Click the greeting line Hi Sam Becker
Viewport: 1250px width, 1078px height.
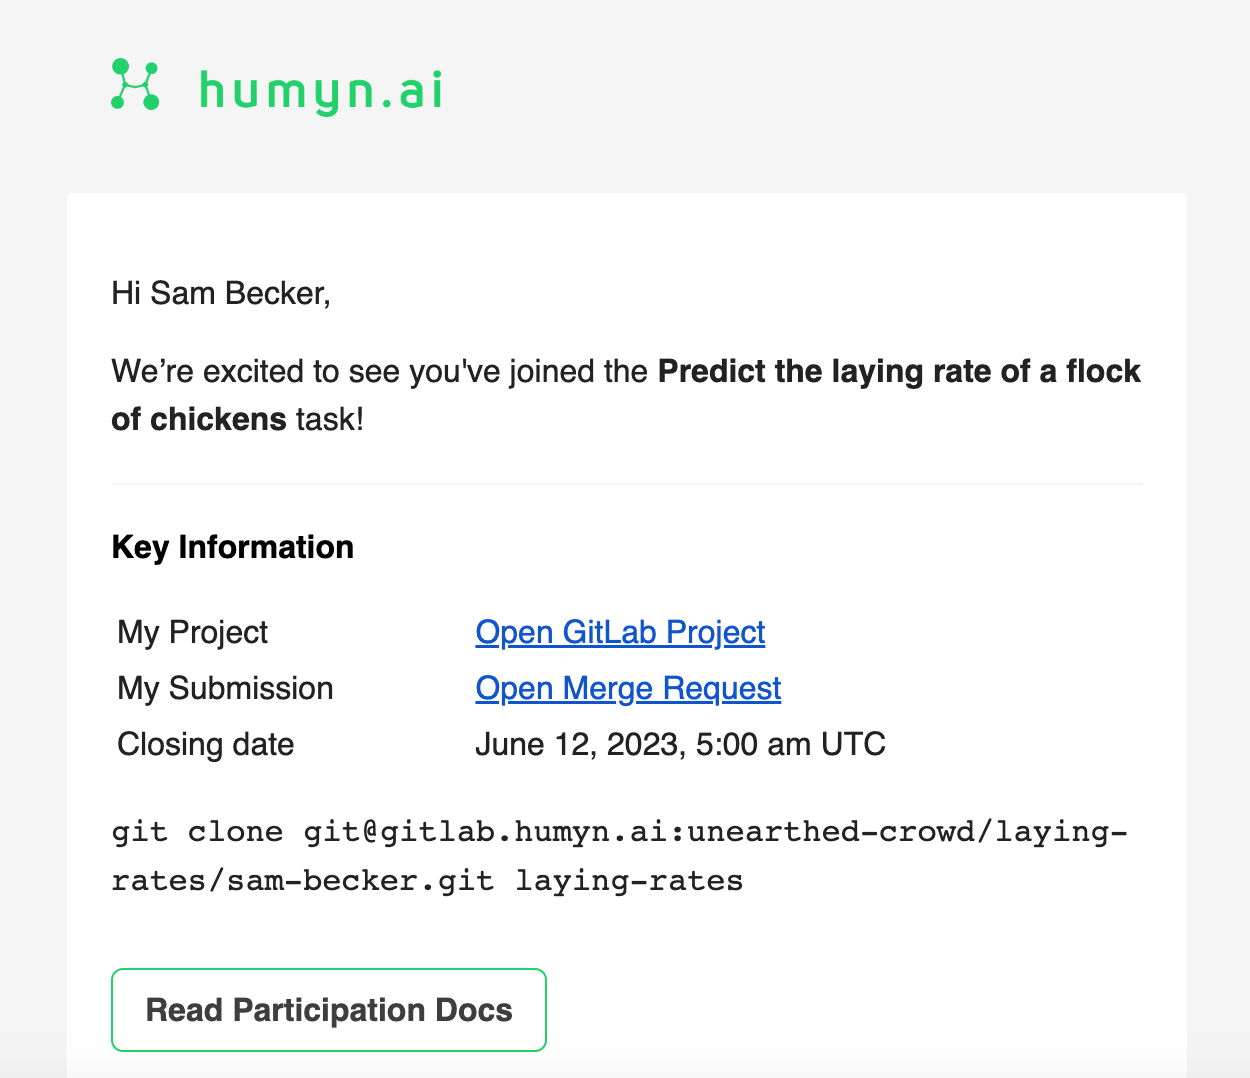pyautogui.click(x=221, y=293)
